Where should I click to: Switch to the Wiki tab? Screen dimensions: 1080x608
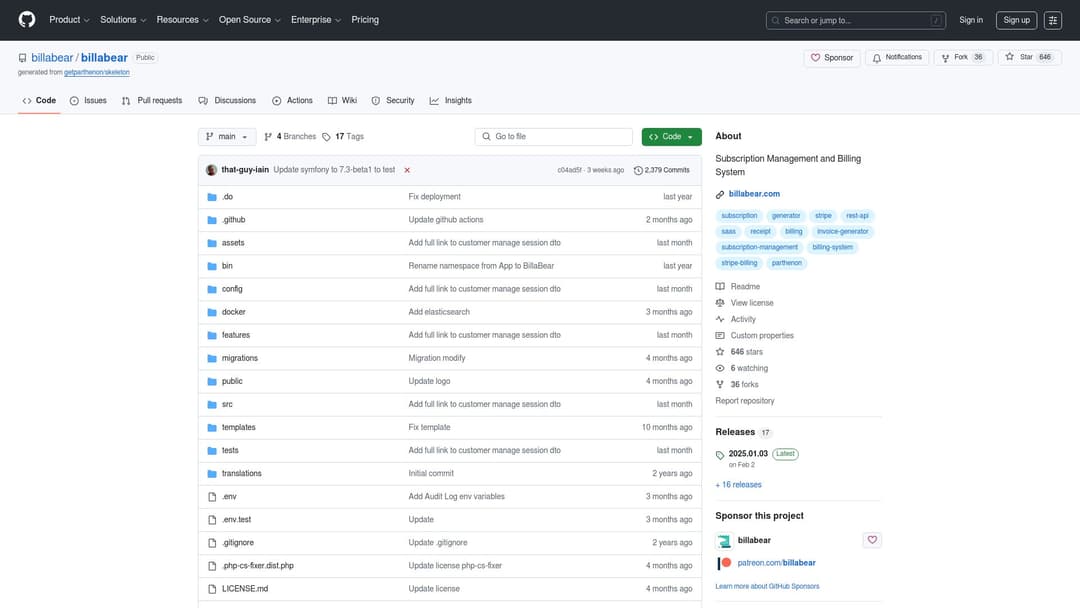(x=342, y=101)
